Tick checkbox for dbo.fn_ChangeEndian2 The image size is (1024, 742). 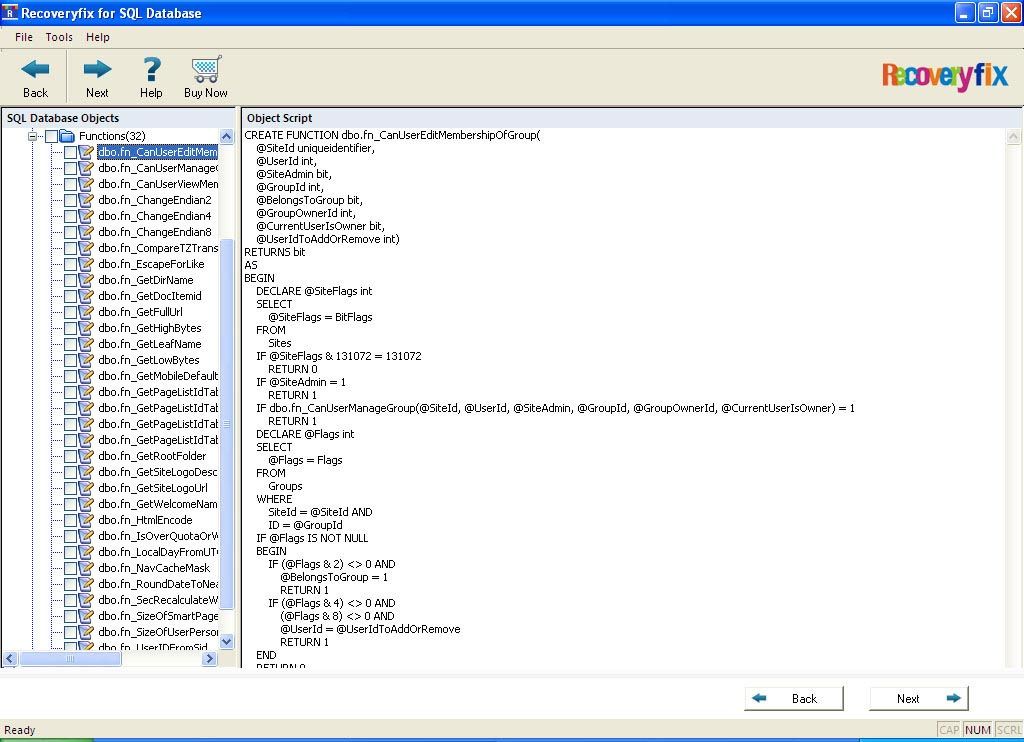[x=71, y=200]
